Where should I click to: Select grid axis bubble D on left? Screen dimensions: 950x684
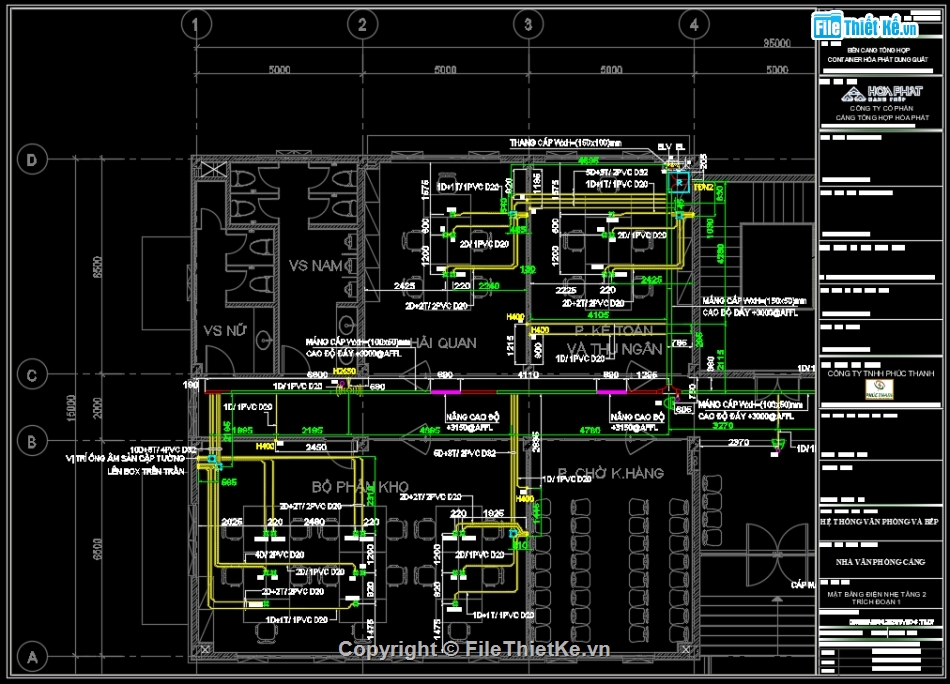point(33,159)
